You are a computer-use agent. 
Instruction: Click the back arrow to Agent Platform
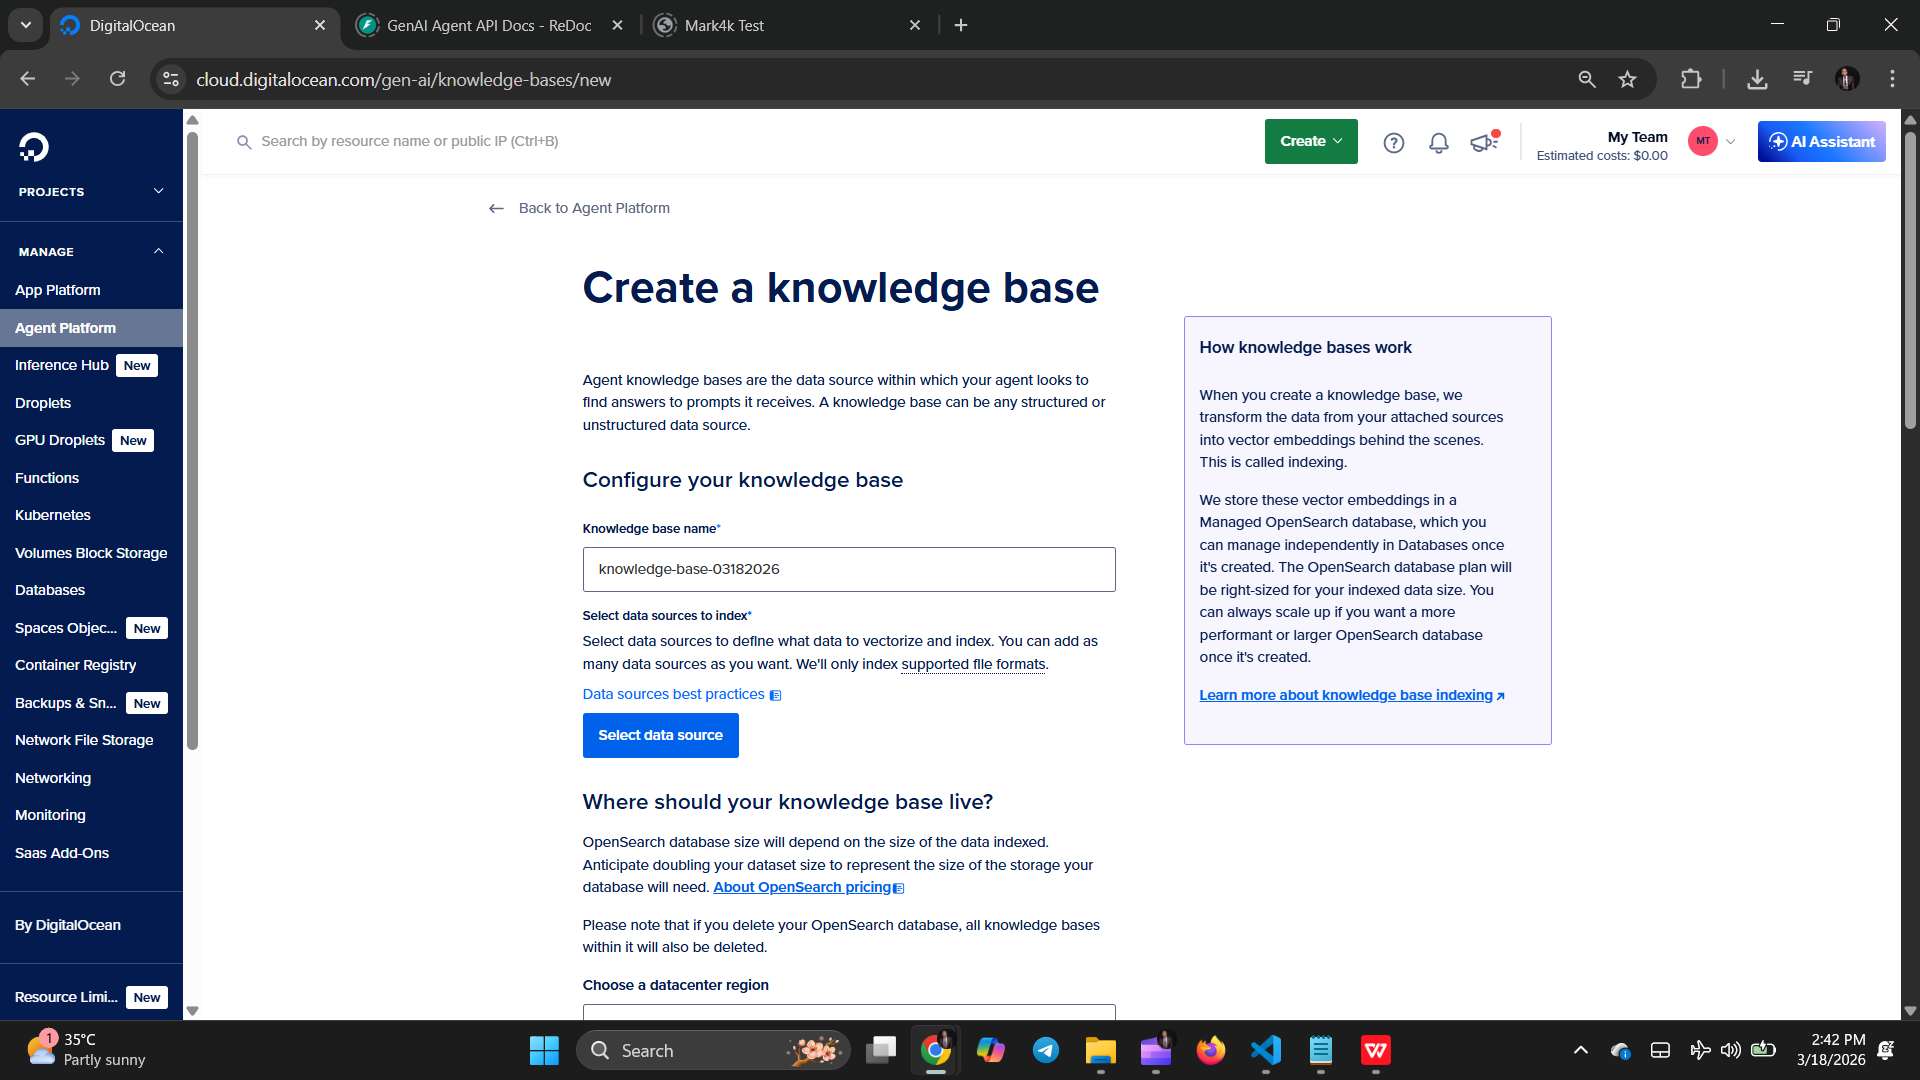coord(496,208)
